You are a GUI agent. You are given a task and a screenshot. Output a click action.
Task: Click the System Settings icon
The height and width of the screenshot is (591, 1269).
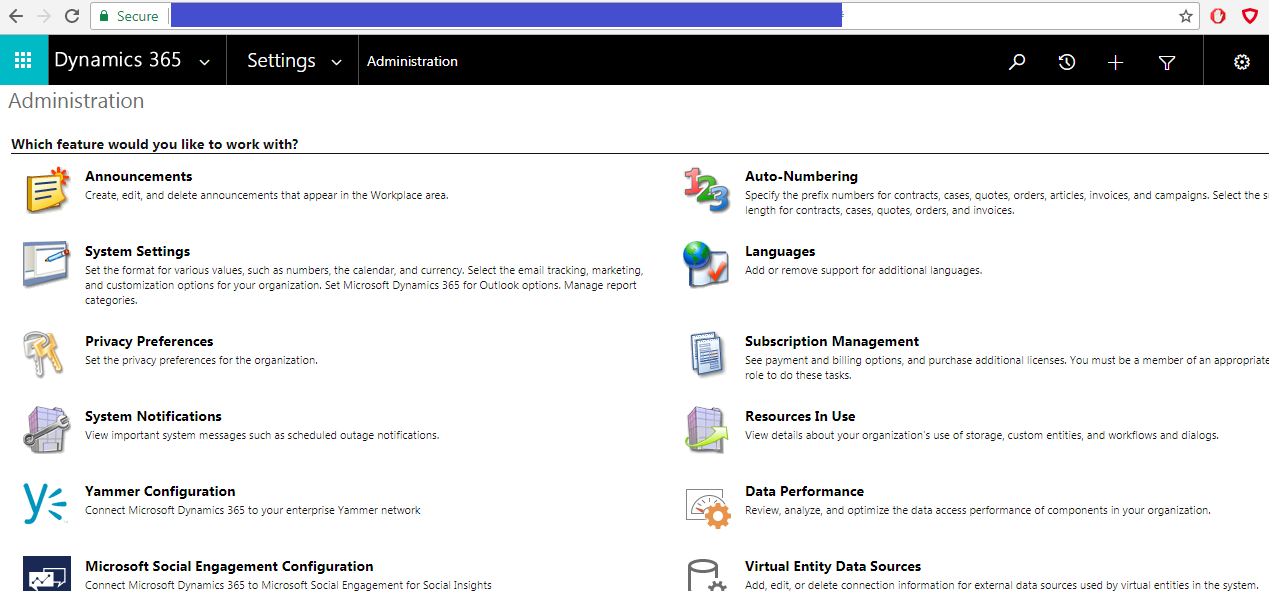pyautogui.click(x=47, y=265)
